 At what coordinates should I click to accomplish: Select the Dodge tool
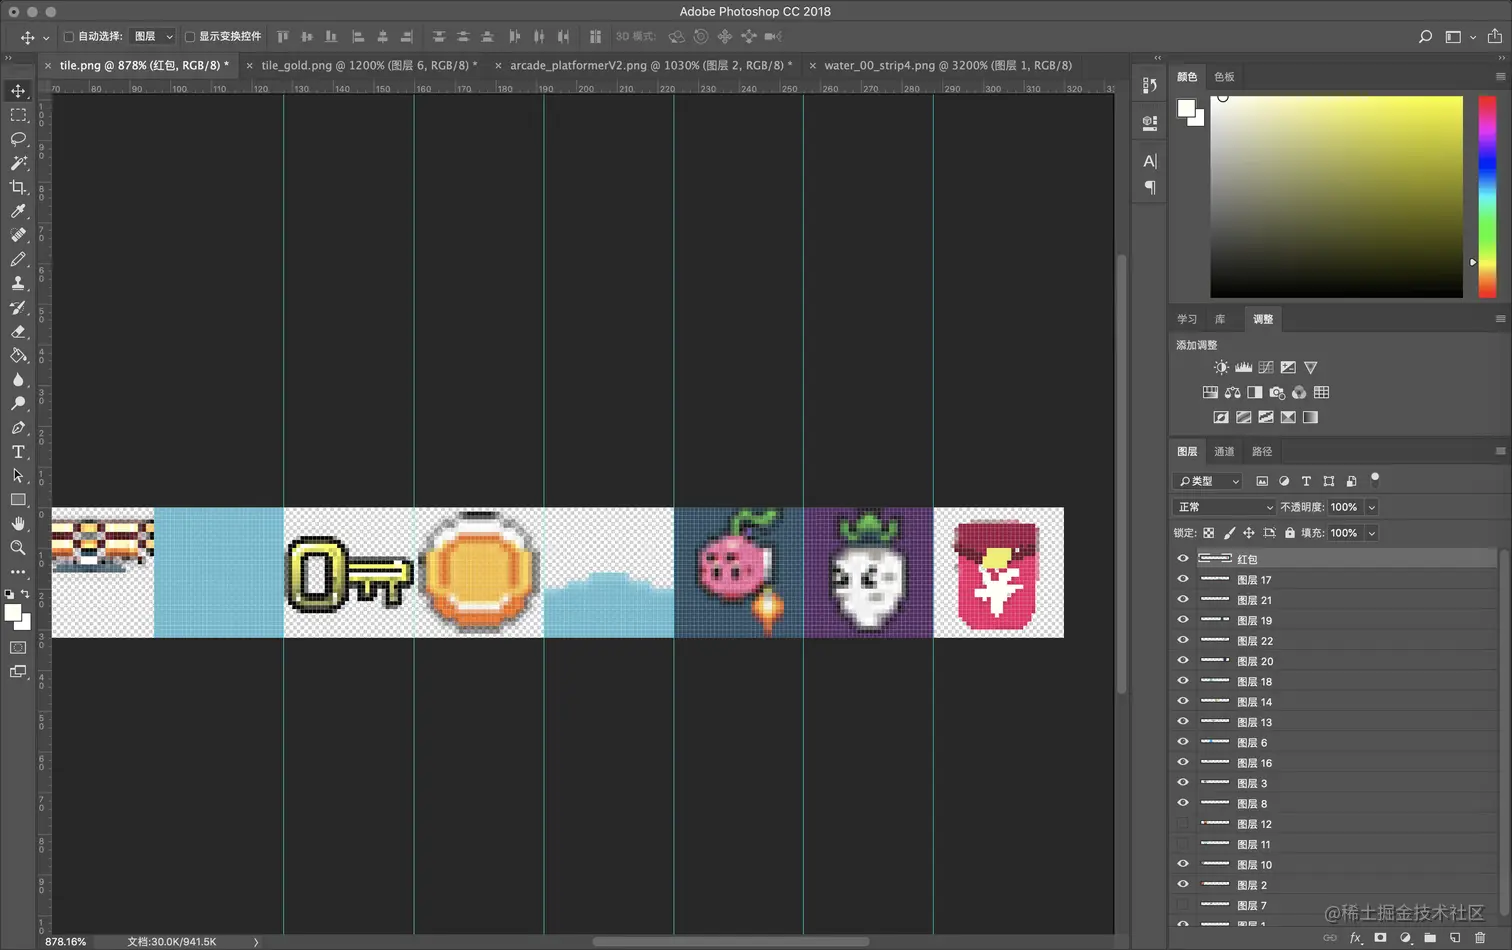[x=18, y=403]
